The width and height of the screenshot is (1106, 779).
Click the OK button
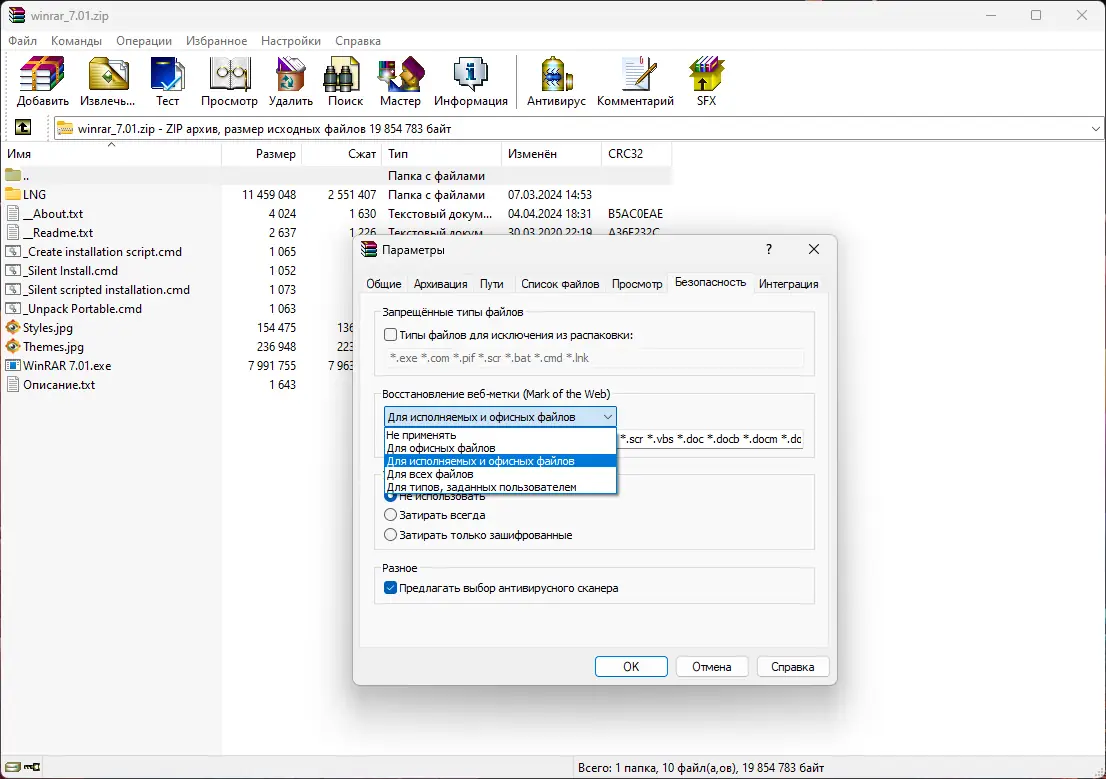pos(631,666)
